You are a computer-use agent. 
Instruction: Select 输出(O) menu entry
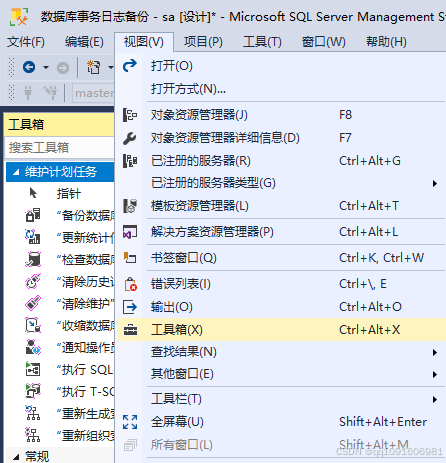click(280, 307)
